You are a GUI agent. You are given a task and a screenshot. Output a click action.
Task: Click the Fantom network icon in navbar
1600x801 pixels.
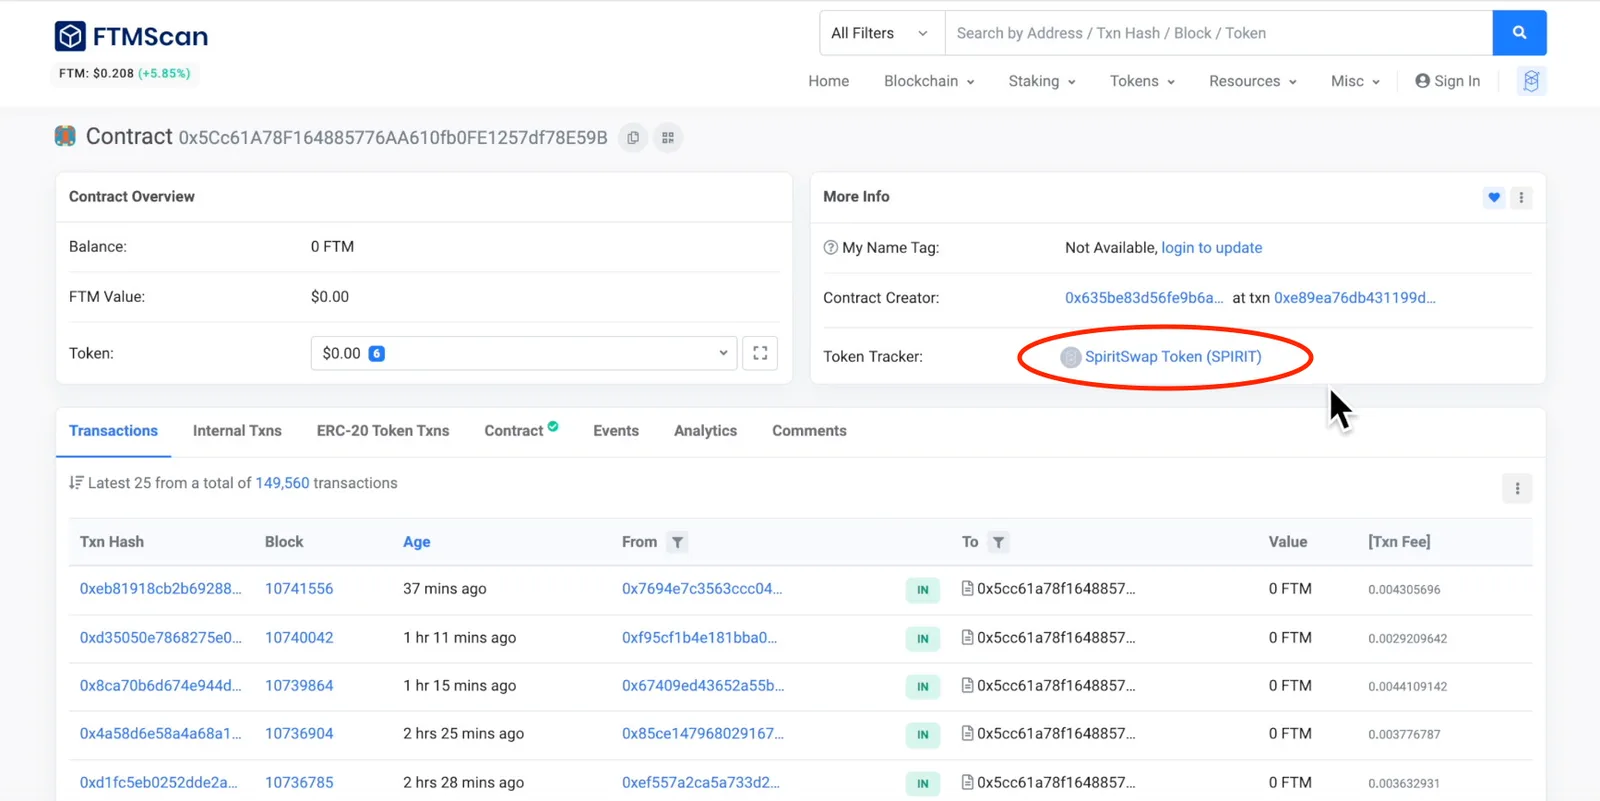(1531, 81)
